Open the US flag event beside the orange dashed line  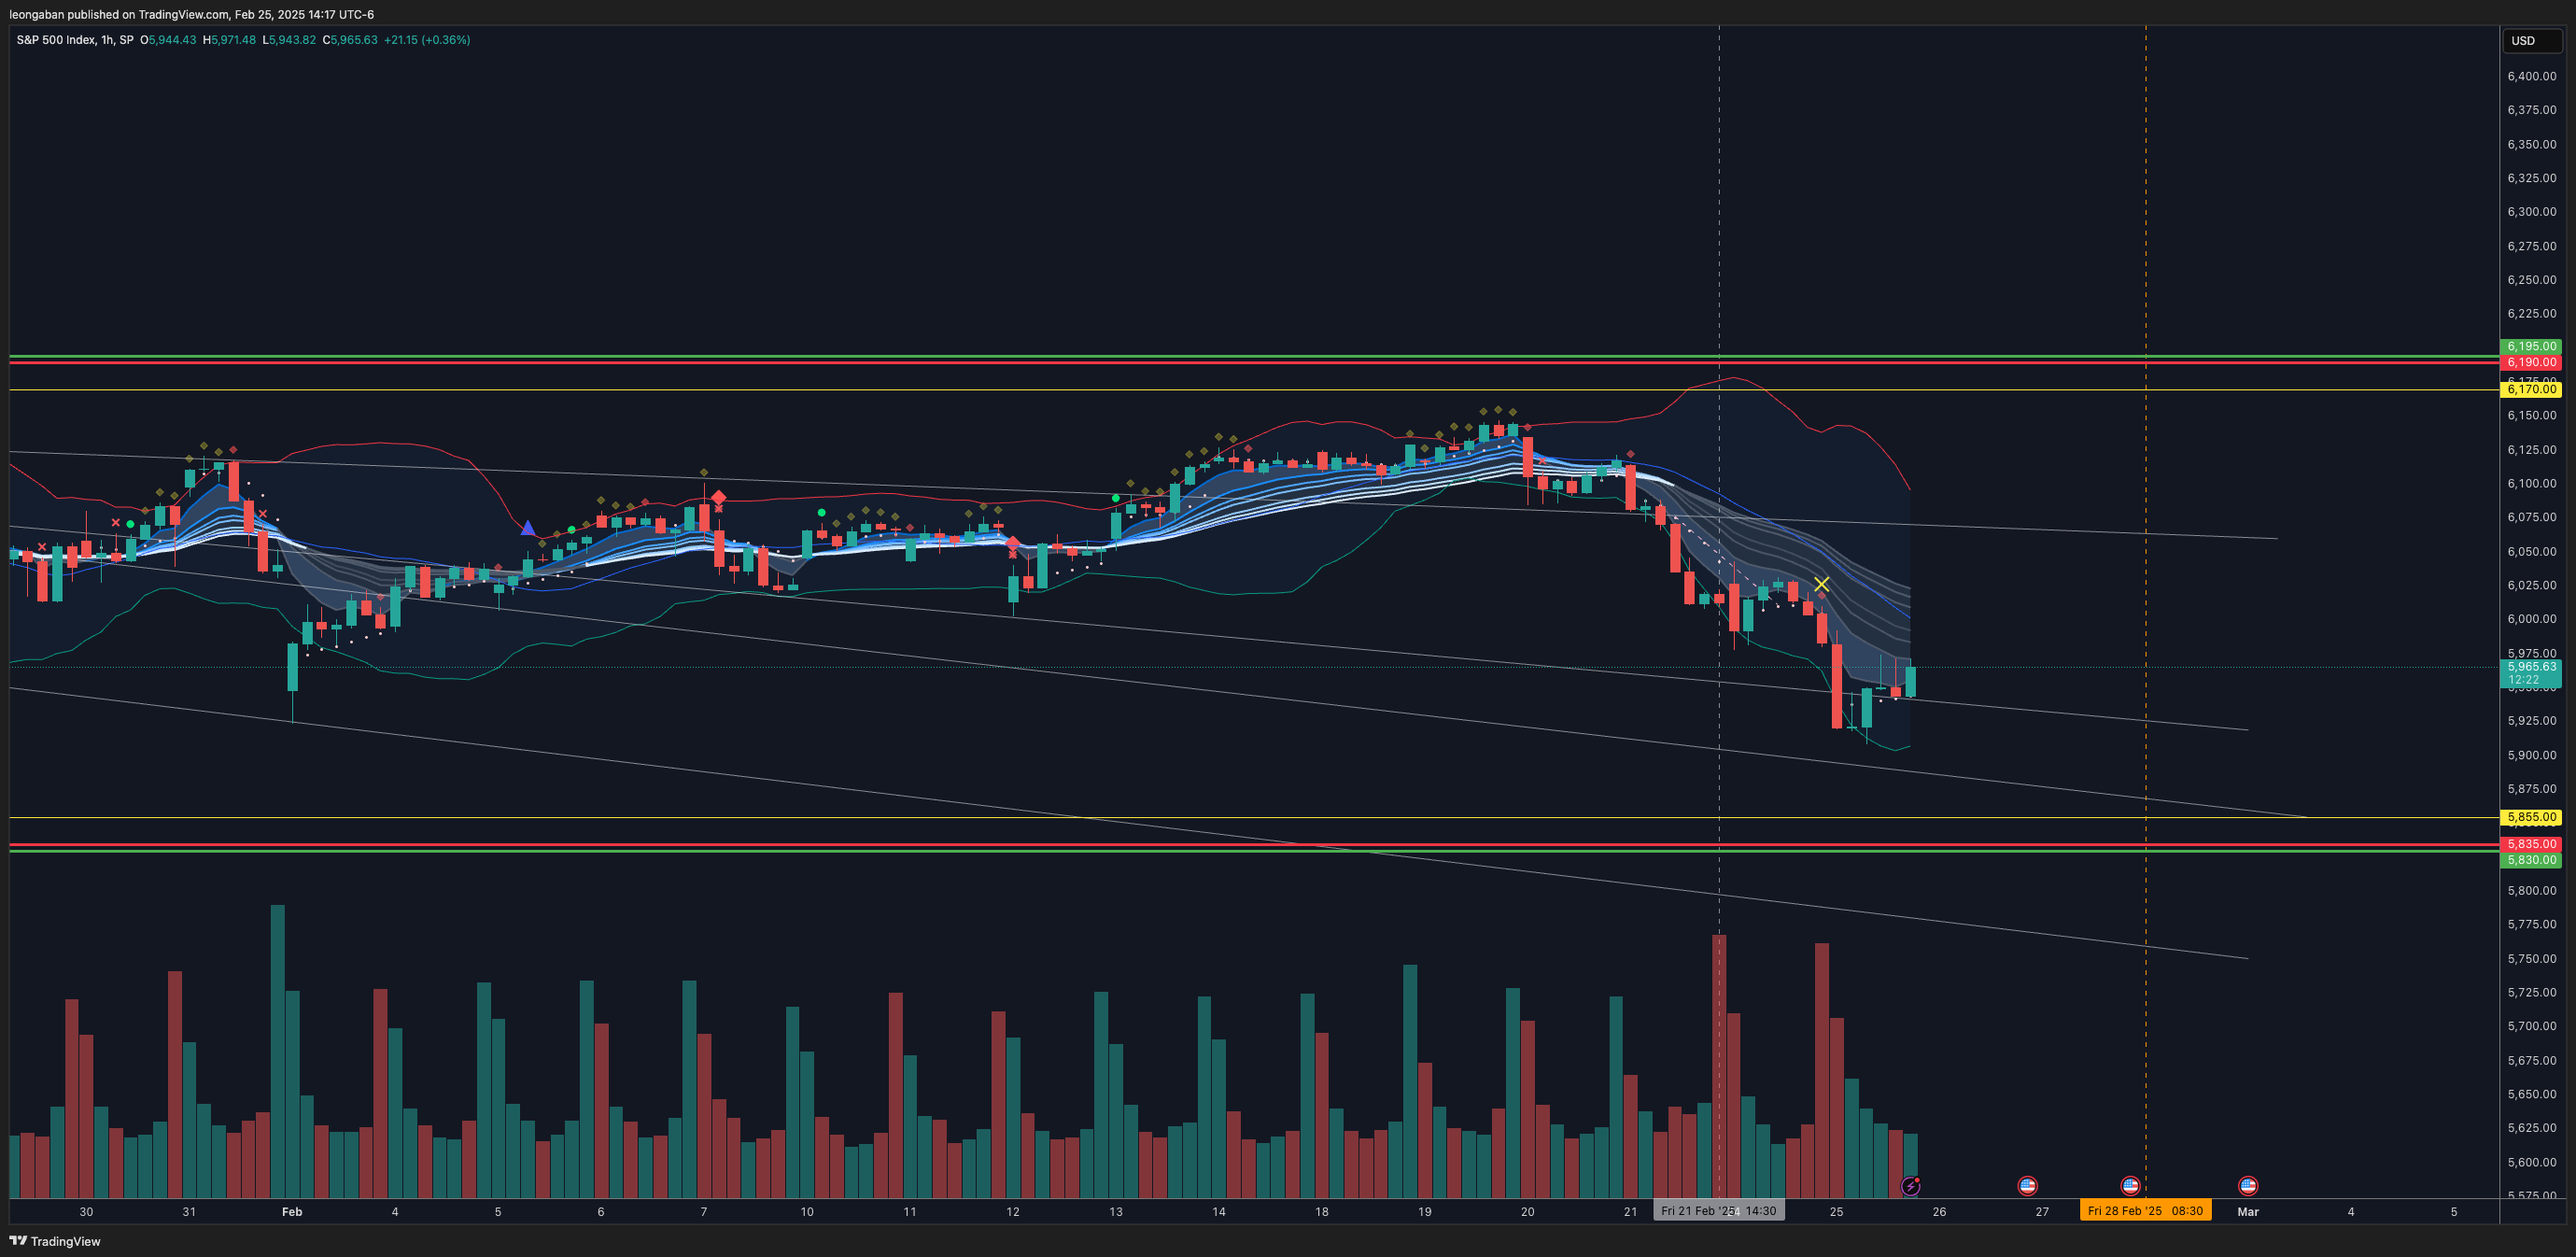2130,1186
